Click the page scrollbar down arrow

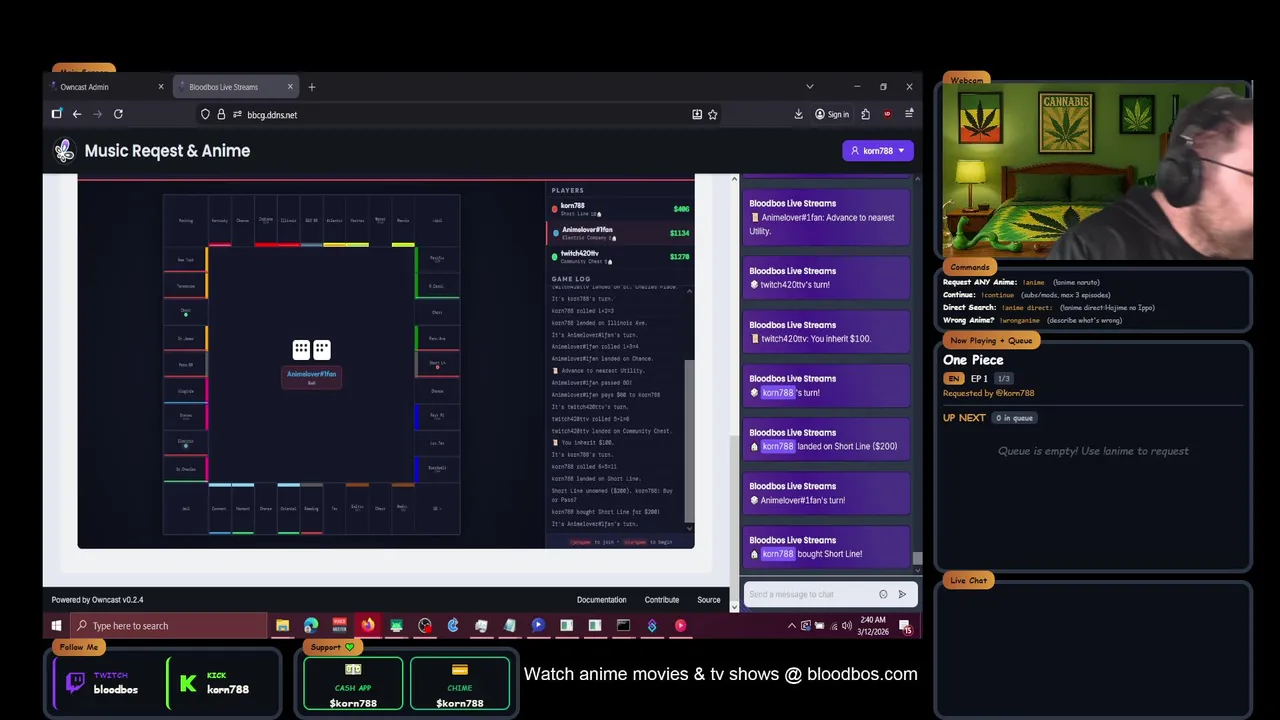[734, 606]
